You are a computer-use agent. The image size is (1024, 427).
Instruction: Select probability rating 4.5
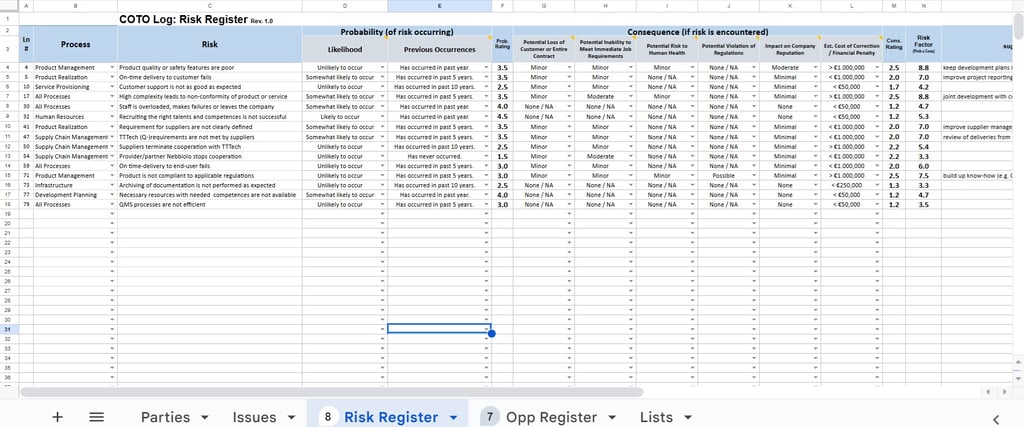[502, 117]
